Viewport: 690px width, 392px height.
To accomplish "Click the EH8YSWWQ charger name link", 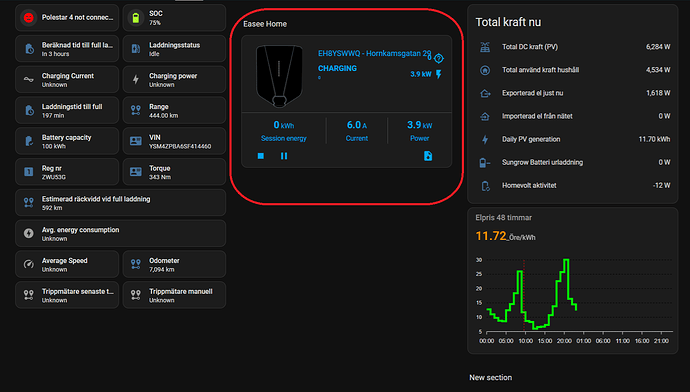I will [374, 54].
